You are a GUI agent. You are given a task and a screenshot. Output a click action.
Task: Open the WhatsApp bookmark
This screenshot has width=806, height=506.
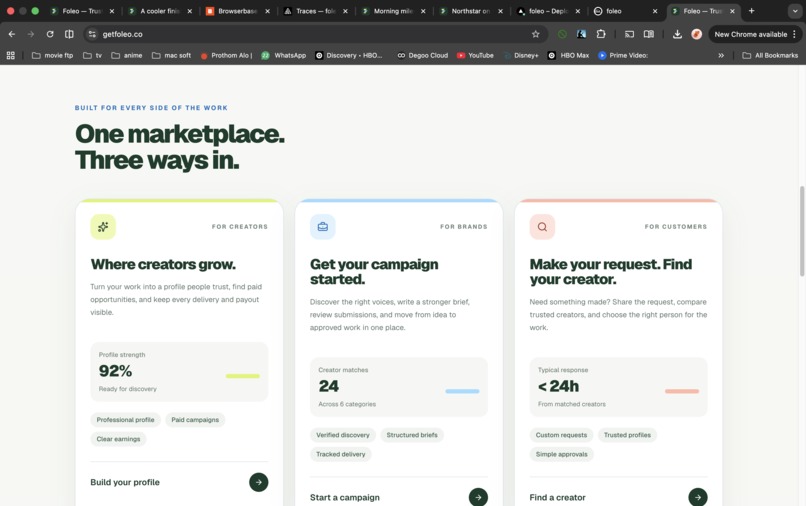pyautogui.click(x=284, y=56)
